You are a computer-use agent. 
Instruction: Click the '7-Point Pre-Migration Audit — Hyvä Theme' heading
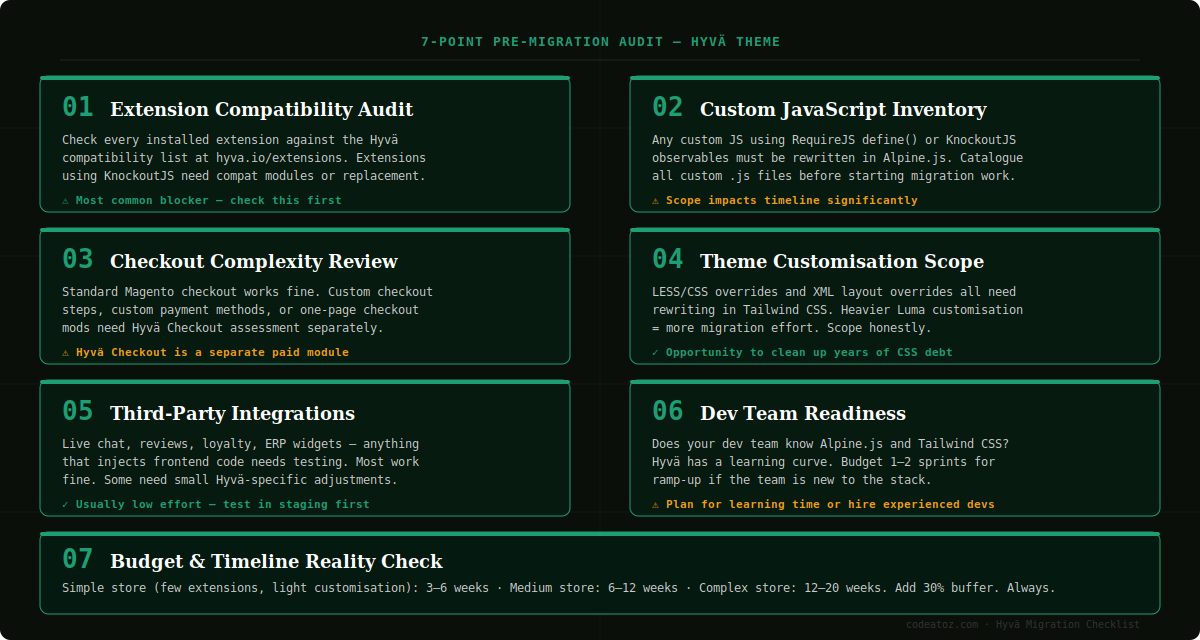[x=600, y=42]
